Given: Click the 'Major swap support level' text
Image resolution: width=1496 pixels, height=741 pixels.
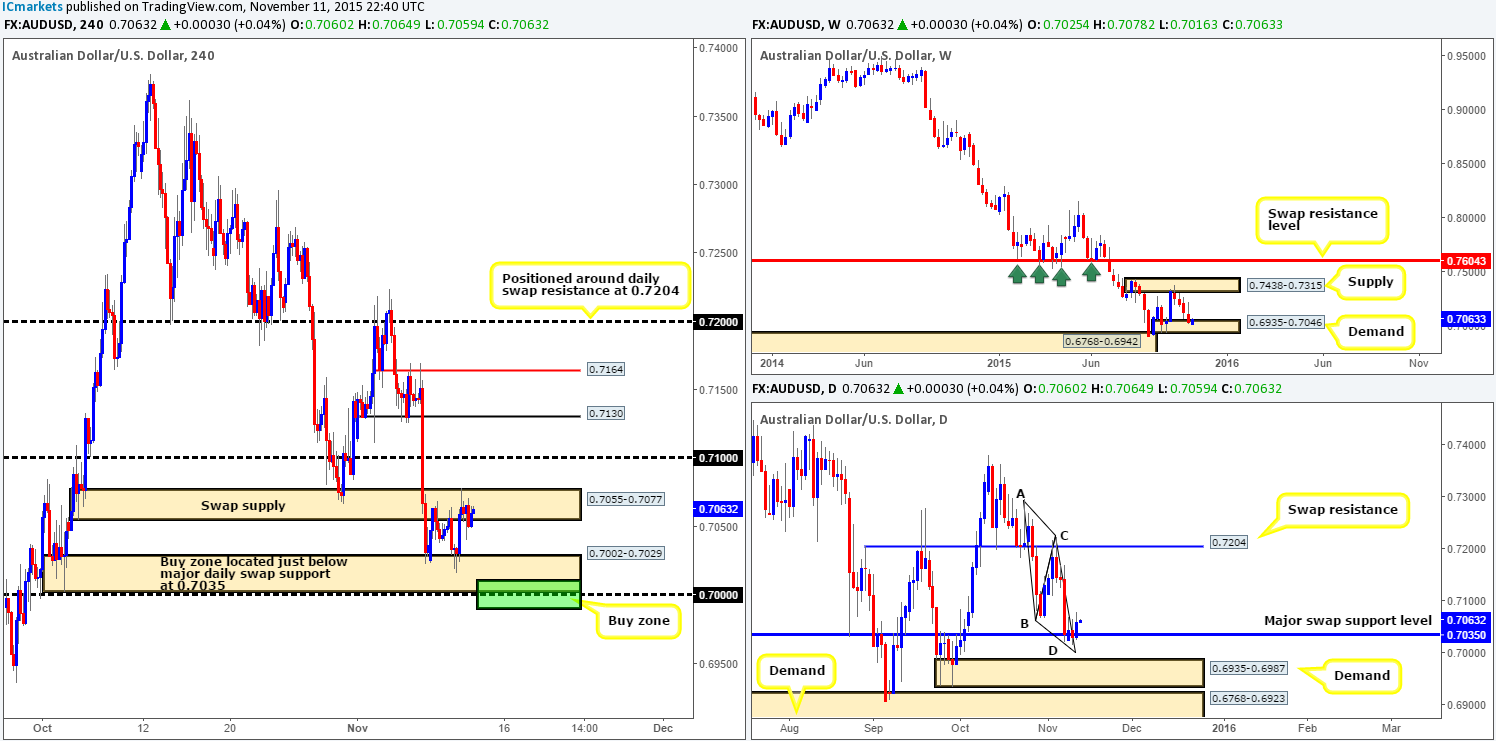Looking at the screenshot, I should pos(1348,621).
